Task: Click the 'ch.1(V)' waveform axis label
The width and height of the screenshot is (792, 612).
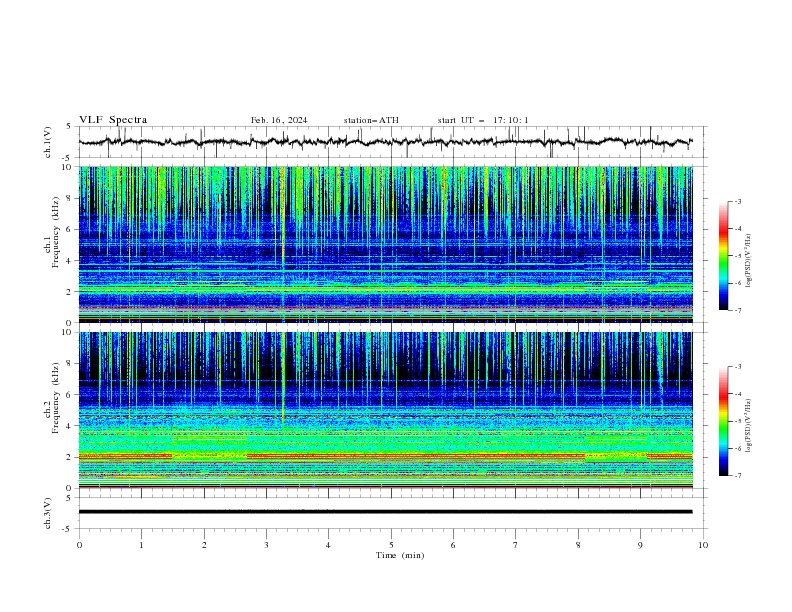Action: [x=48, y=142]
